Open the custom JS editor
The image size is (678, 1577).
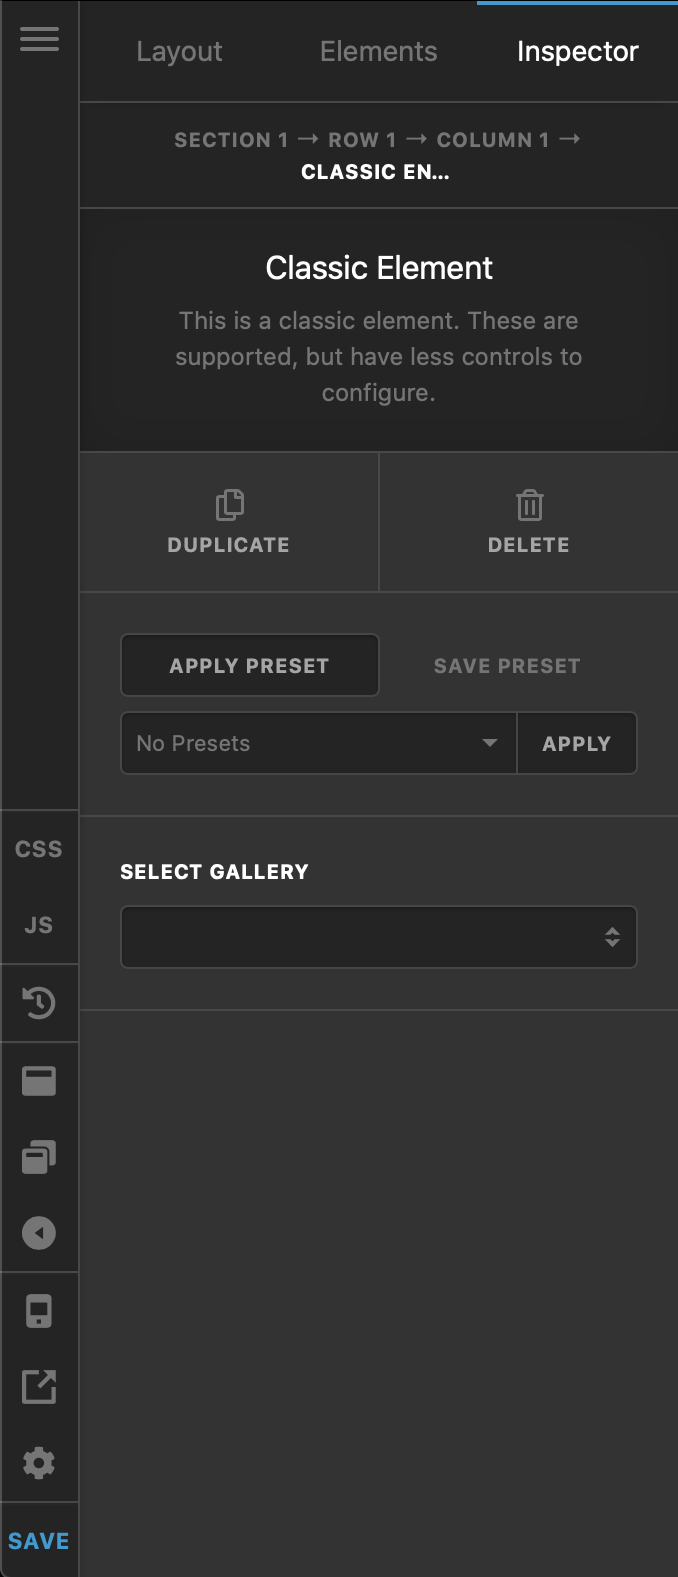[39, 924]
